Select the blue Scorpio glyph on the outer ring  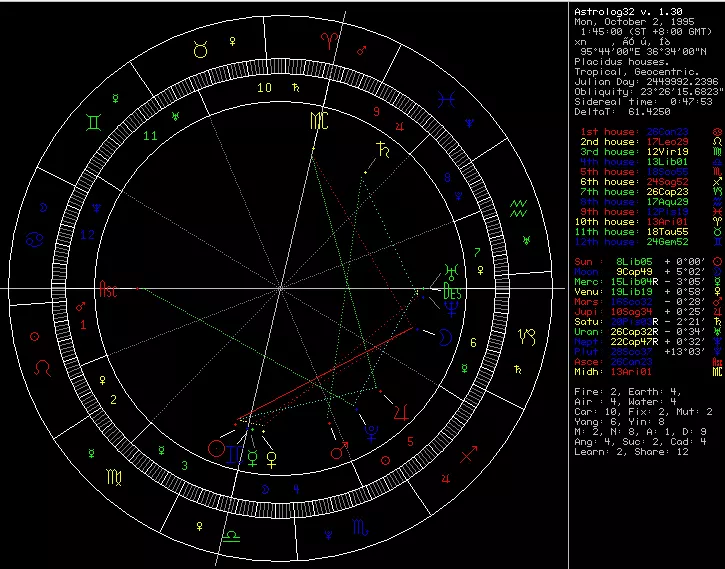pyautogui.click(x=361, y=527)
